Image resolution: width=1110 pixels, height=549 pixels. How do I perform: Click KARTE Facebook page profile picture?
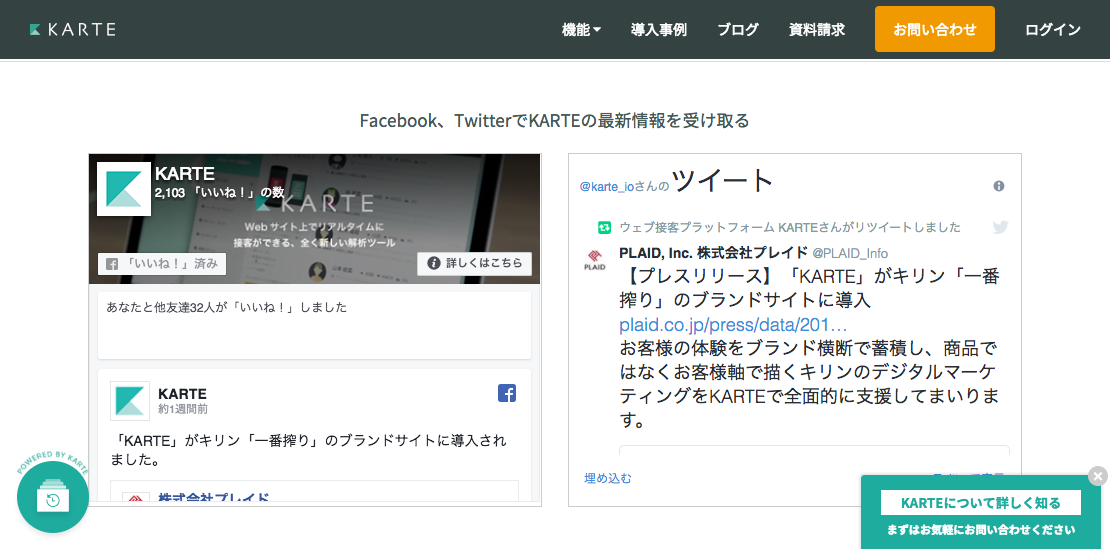tap(124, 189)
